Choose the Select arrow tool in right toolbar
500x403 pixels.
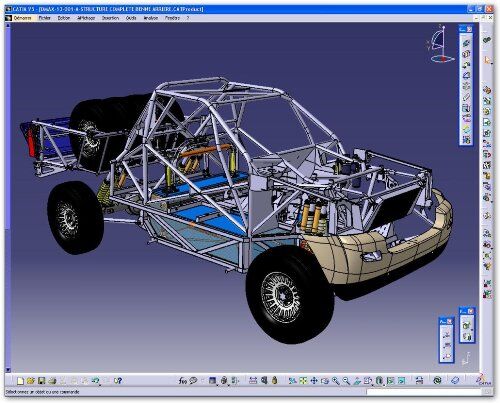(x=488, y=60)
